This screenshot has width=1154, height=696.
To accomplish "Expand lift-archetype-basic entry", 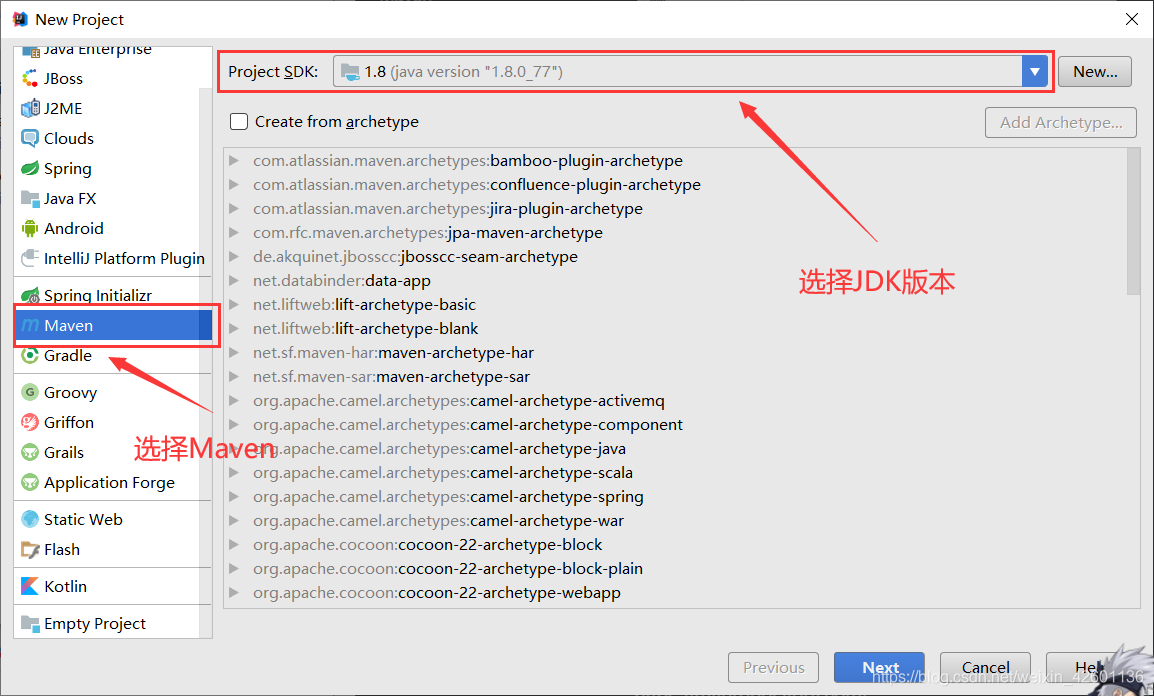I will click(234, 305).
